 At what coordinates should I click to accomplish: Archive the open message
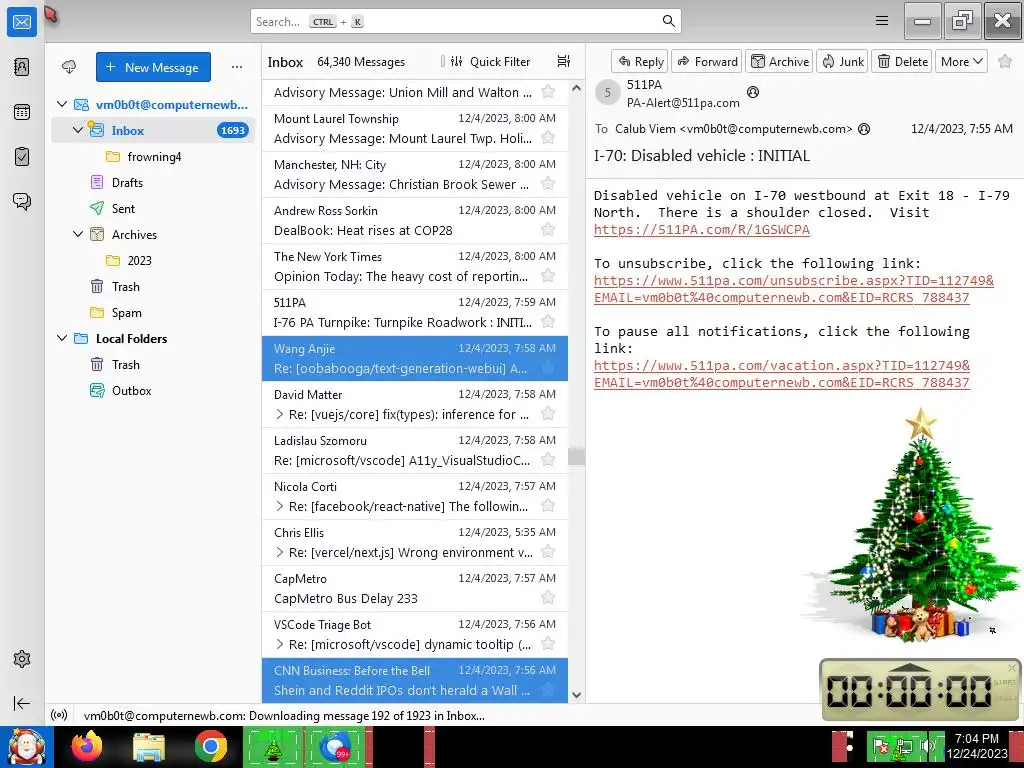pyautogui.click(x=779, y=61)
